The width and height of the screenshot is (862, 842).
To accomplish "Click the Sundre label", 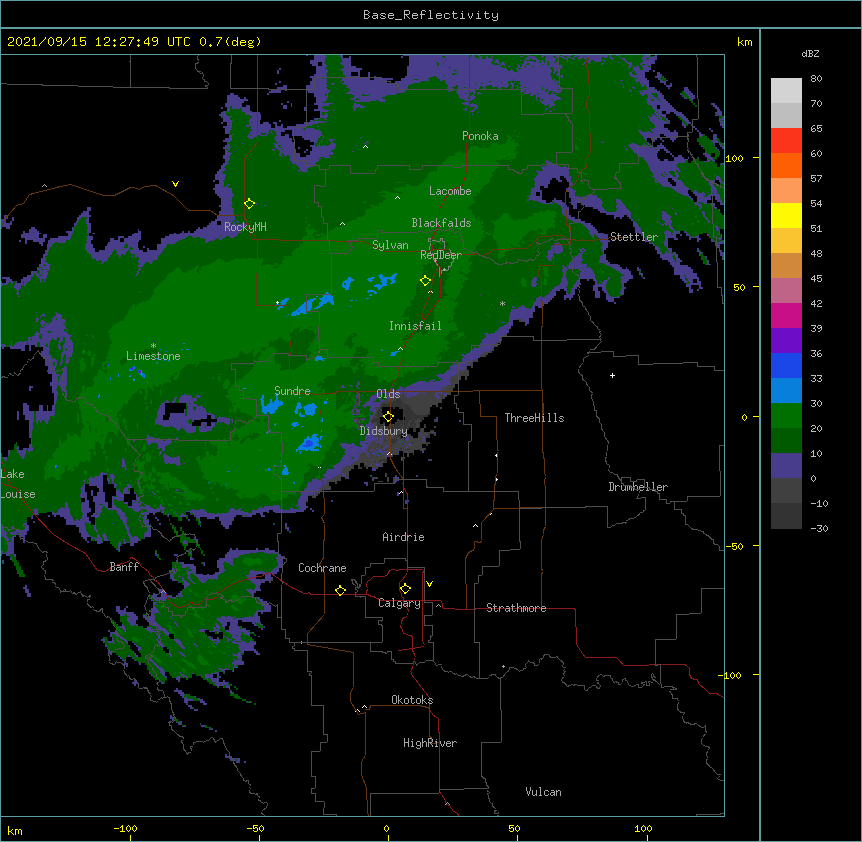I will [292, 391].
